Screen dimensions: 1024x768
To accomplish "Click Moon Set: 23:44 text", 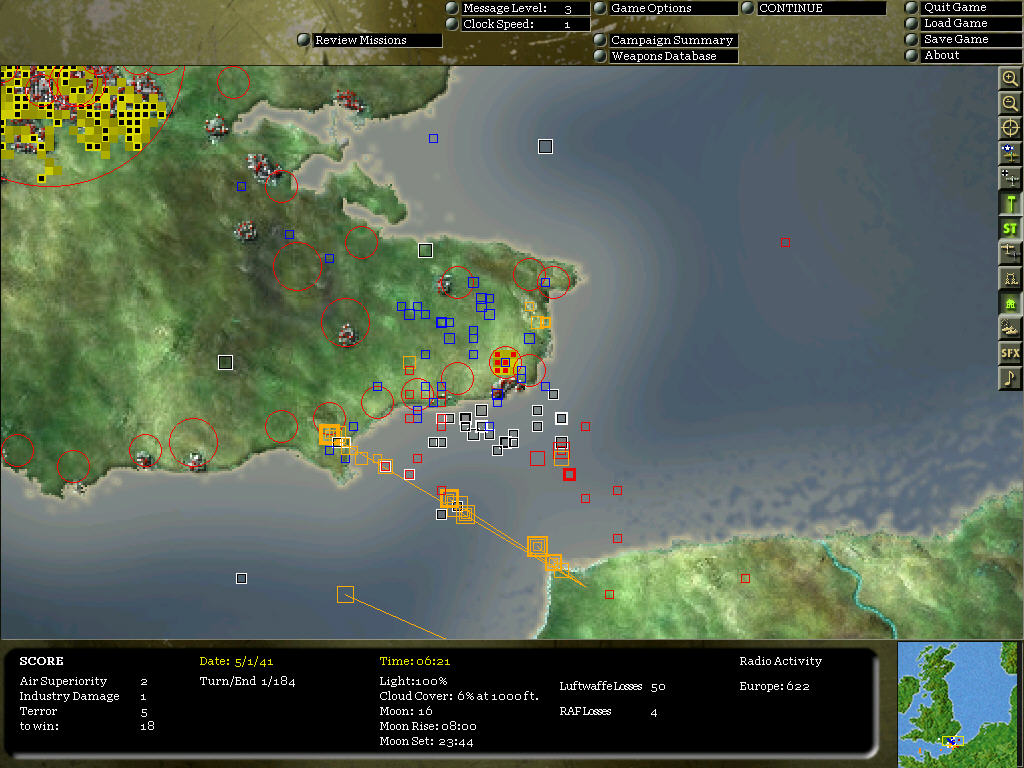I will click(x=426, y=742).
